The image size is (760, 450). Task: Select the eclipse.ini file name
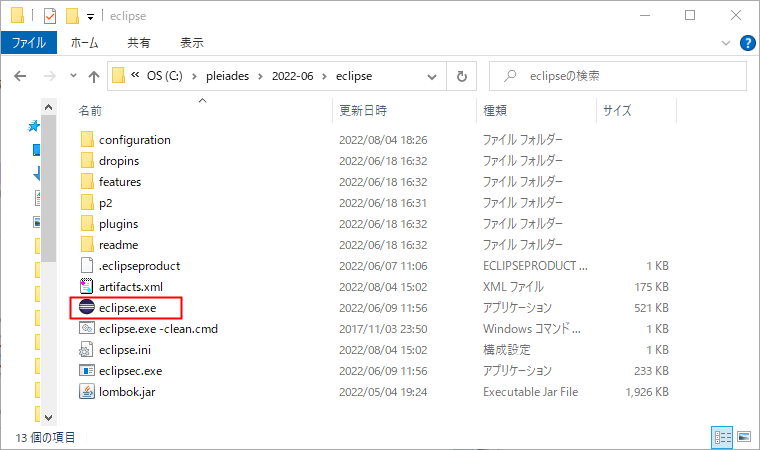click(x=125, y=350)
